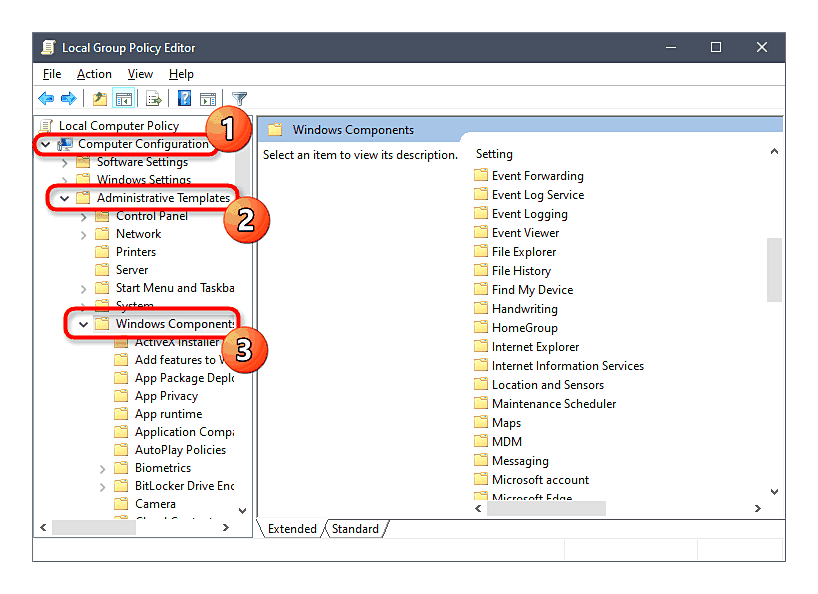Expand the Software Settings tree node
Image resolution: width=818 pixels, height=594 pixels.
65,162
